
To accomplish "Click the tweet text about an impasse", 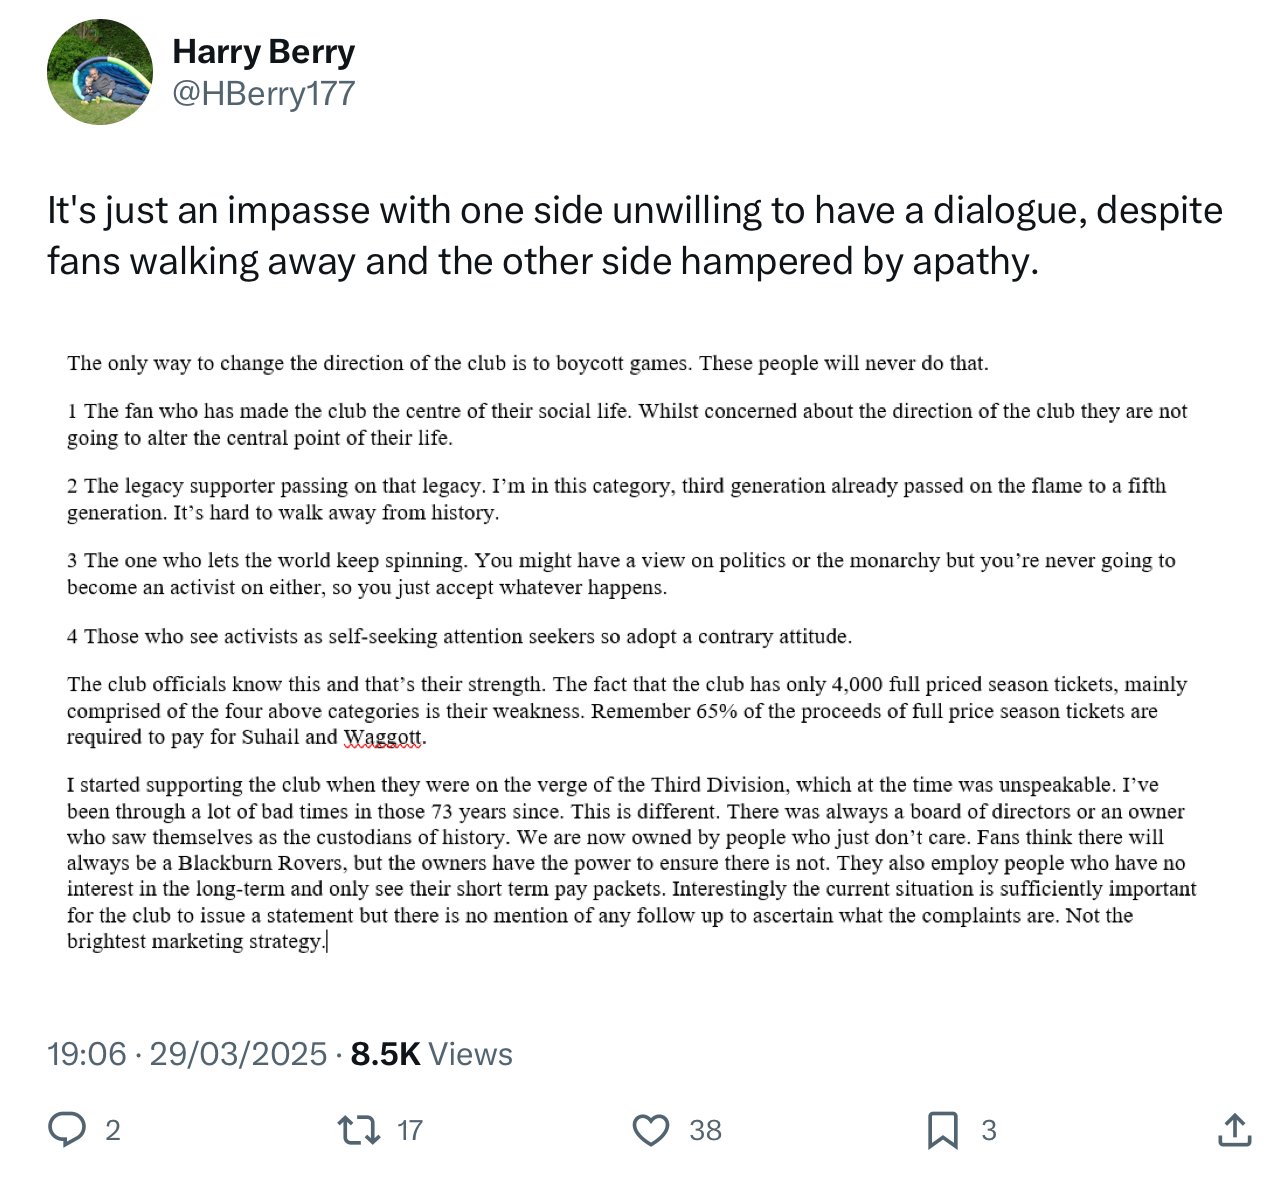I will click(x=635, y=236).
